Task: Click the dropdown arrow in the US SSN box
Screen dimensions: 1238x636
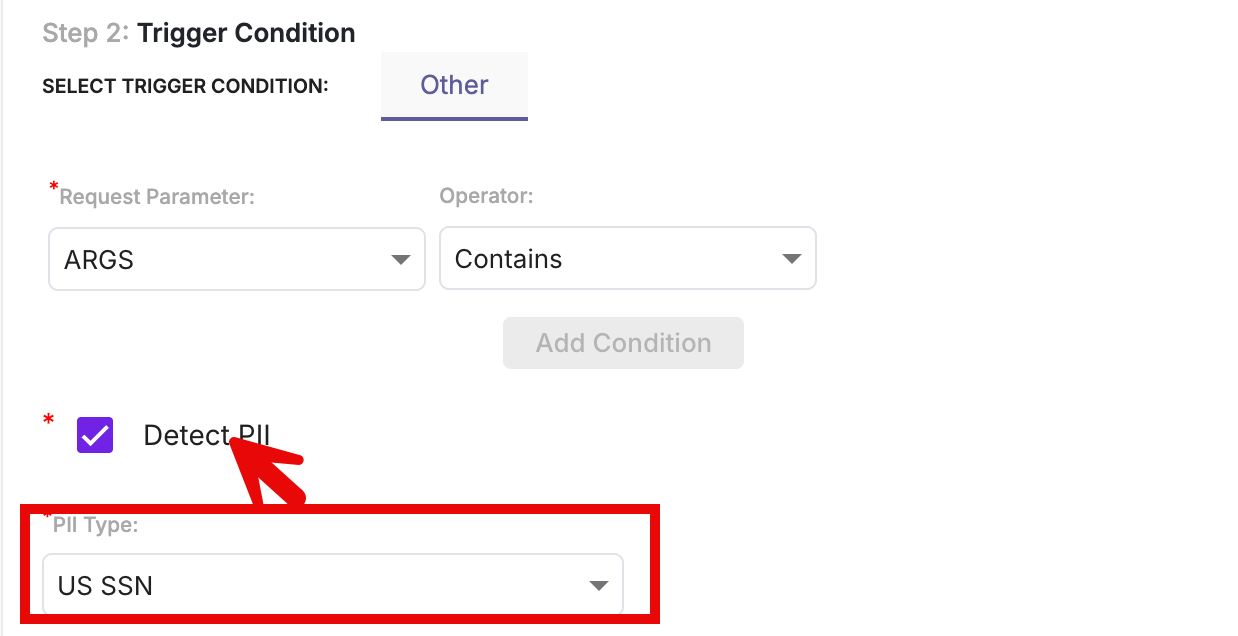Action: (x=598, y=585)
